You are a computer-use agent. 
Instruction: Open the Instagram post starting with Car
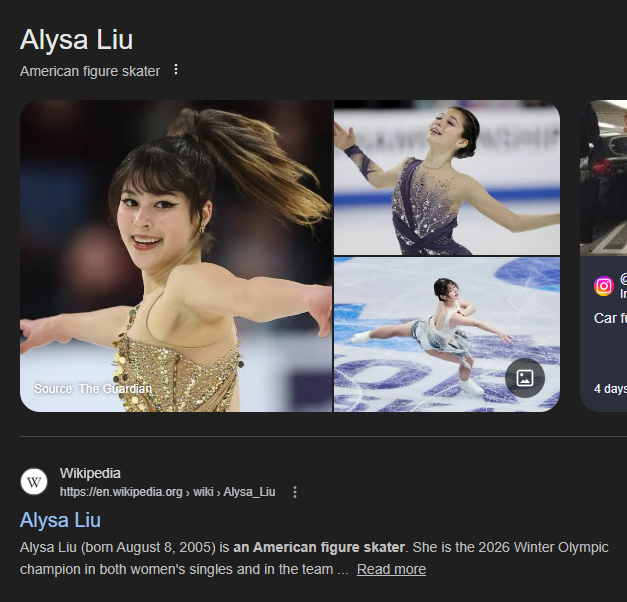(x=610, y=318)
